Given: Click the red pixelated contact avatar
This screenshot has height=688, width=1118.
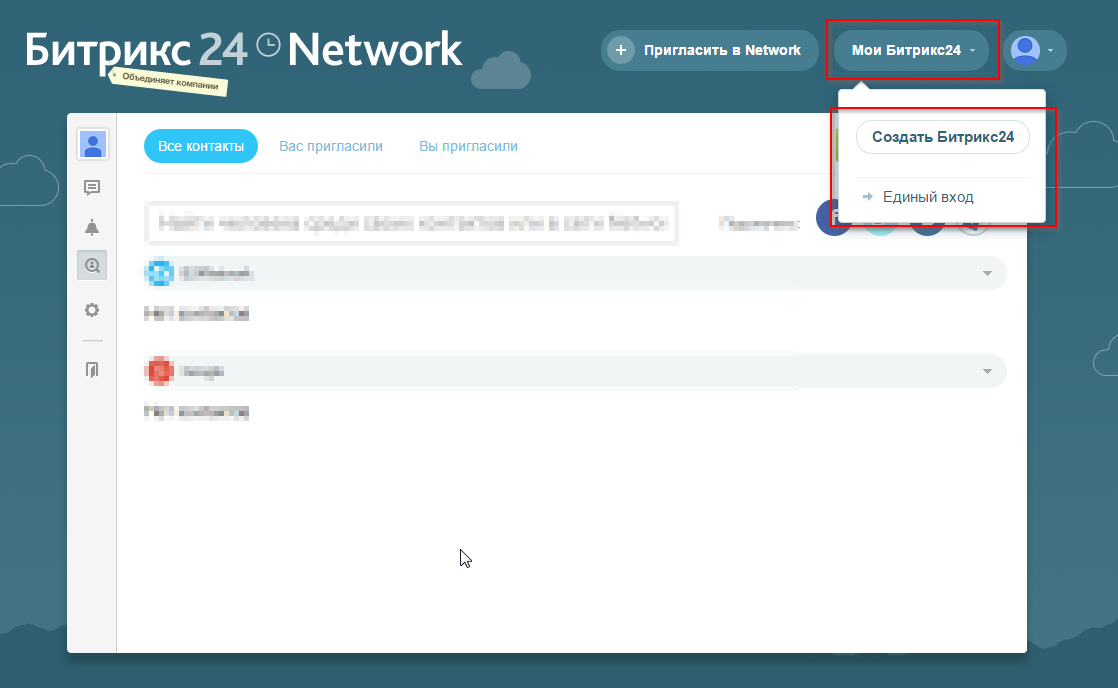Looking at the screenshot, I should (159, 371).
